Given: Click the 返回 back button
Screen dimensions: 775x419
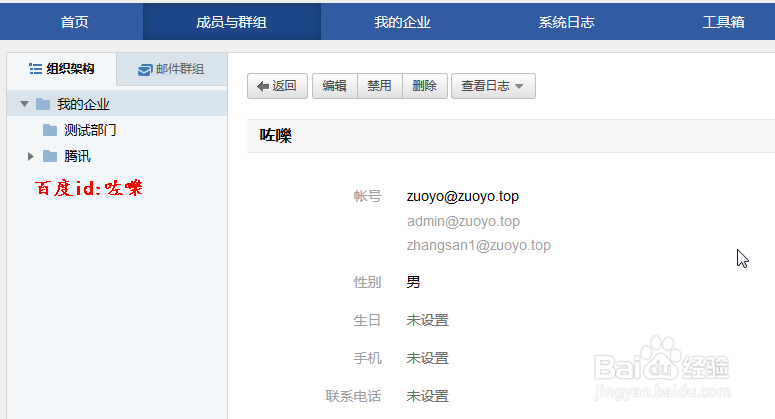Looking at the screenshot, I should click(x=277, y=86).
